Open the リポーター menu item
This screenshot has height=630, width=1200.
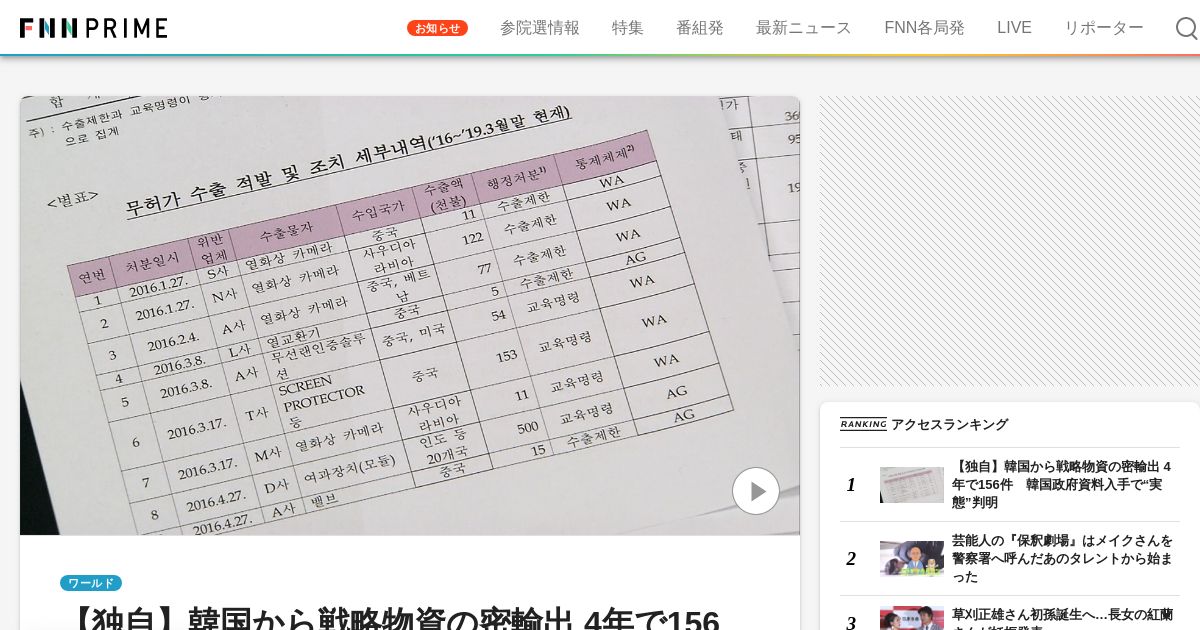(x=1104, y=28)
